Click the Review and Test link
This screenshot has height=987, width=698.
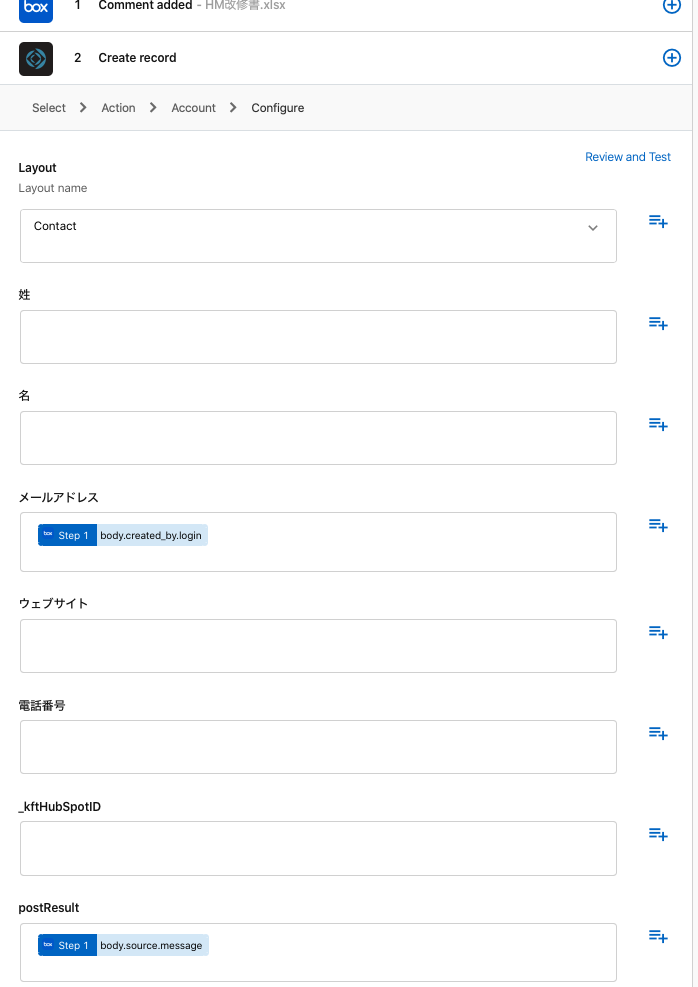pyautogui.click(x=628, y=157)
